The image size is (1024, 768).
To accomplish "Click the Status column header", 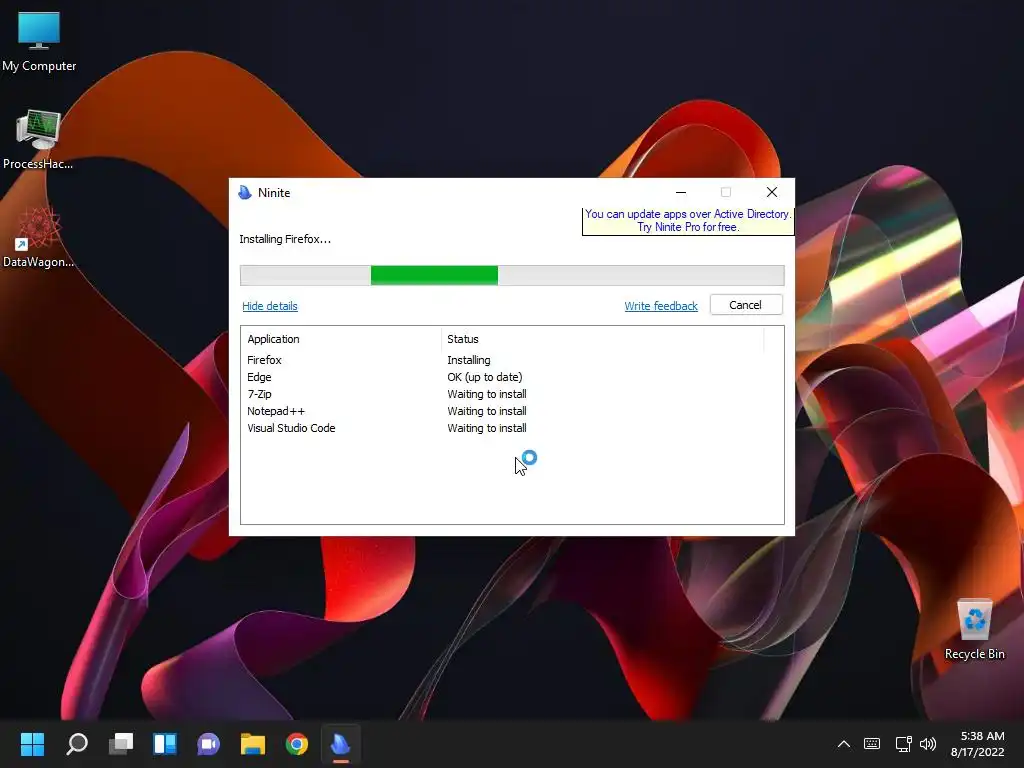I will tap(602, 339).
